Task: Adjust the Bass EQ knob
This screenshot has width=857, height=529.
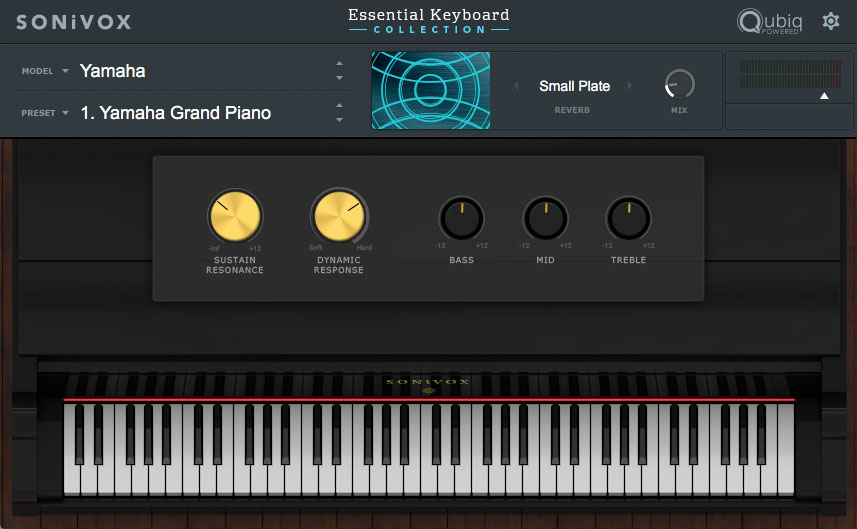Action: point(461,218)
